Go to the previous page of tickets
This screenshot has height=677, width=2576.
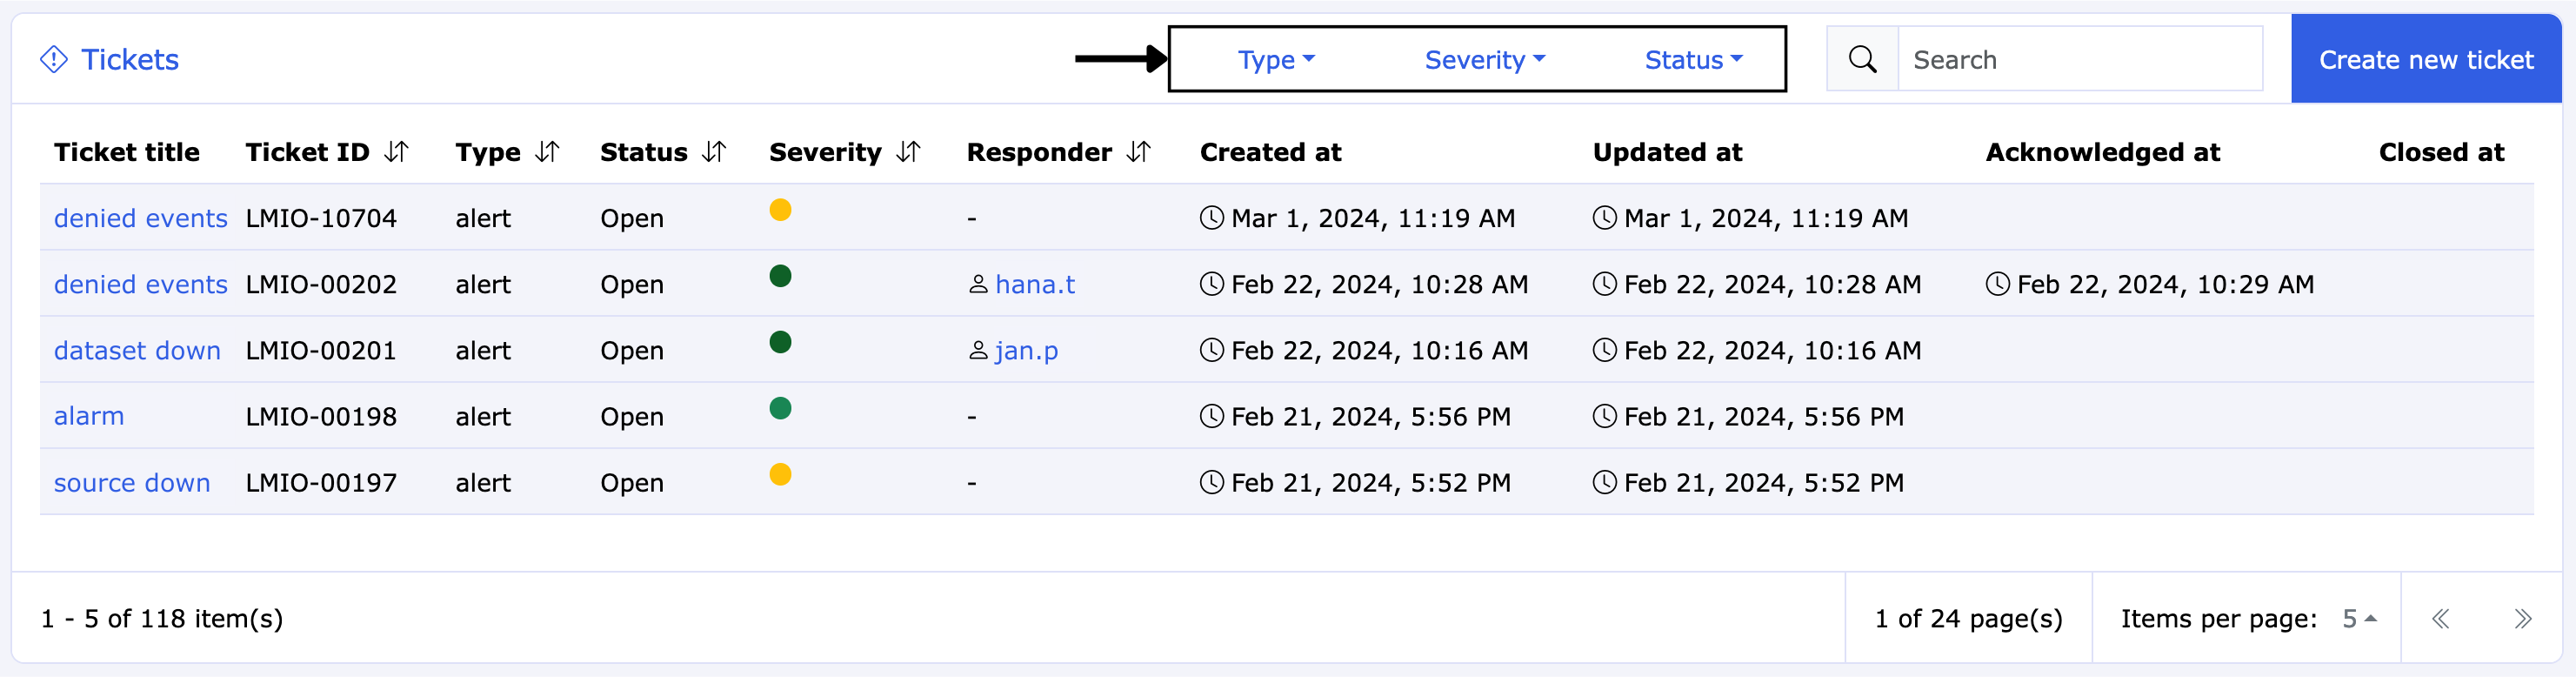[x=2440, y=619]
